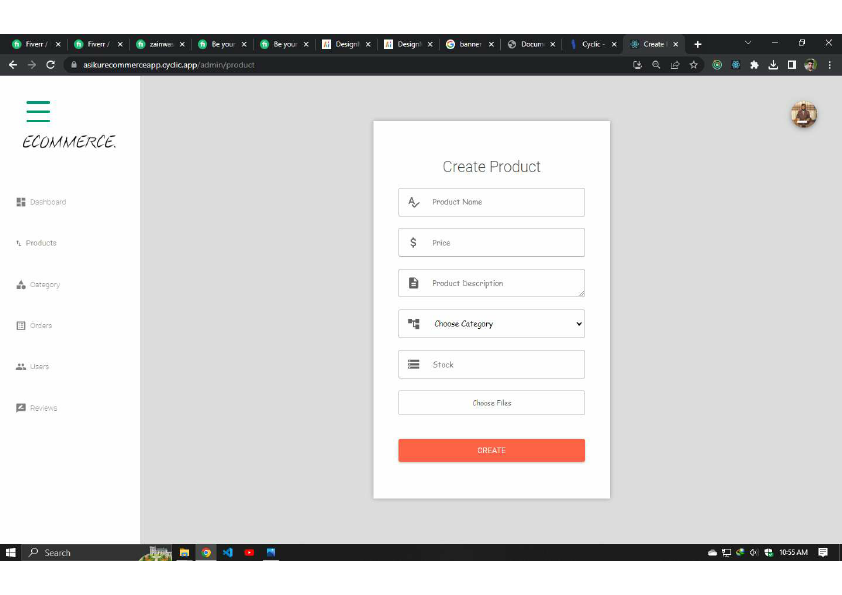Image resolution: width=842 pixels, height=595 pixels.
Task: Click the address bar URL
Action: pos(169,65)
